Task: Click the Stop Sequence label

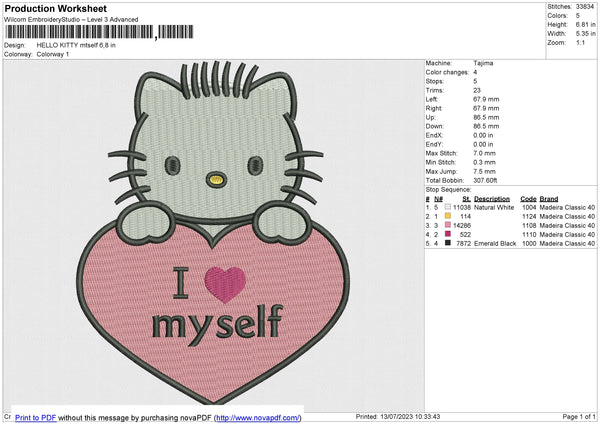Action: [x=447, y=188]
